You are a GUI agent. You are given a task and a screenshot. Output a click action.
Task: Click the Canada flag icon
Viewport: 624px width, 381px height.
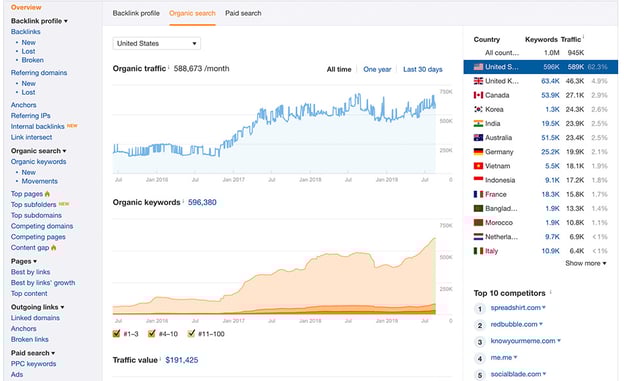[x=478, y=95]
